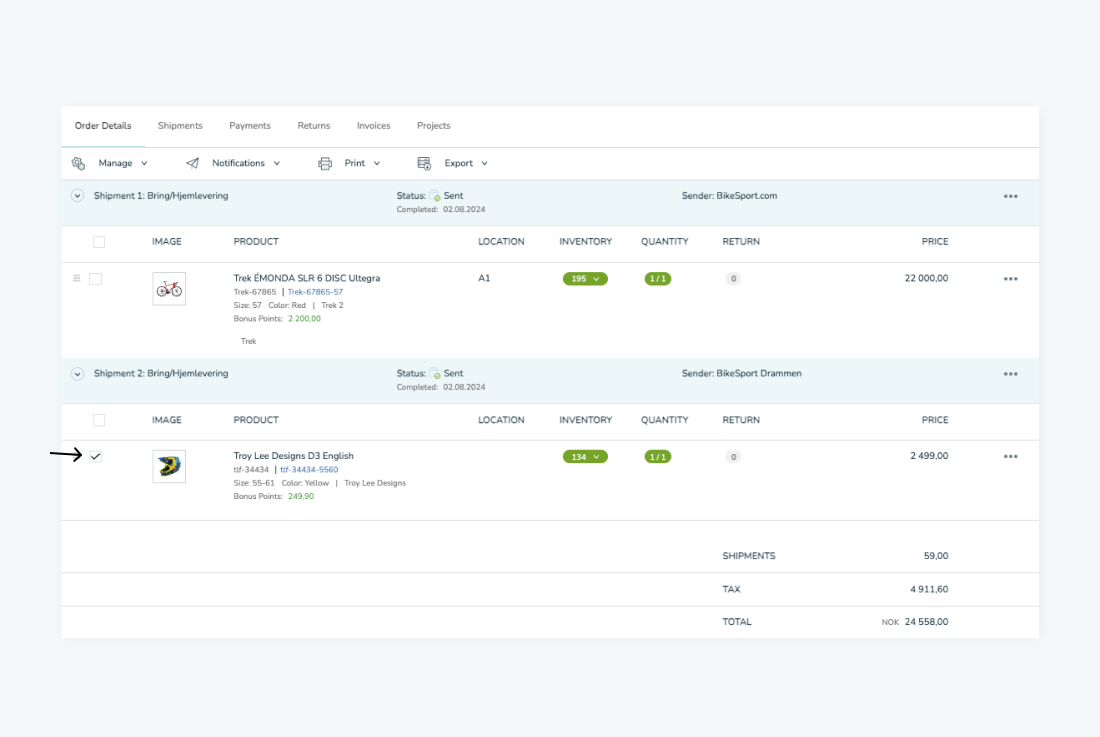Switch to the Shipments tab
Image resolution: width=1100 pixels, height=737 pixels.
point(180,126)
